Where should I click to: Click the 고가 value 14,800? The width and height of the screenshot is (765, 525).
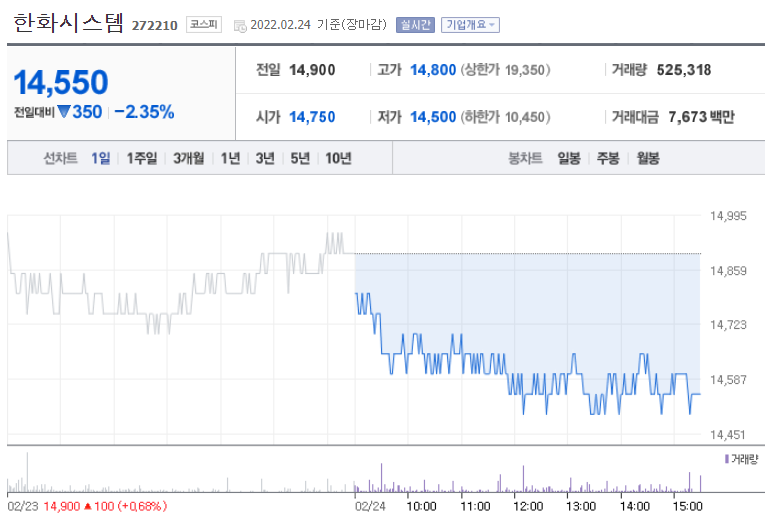[x=433, y=70]
